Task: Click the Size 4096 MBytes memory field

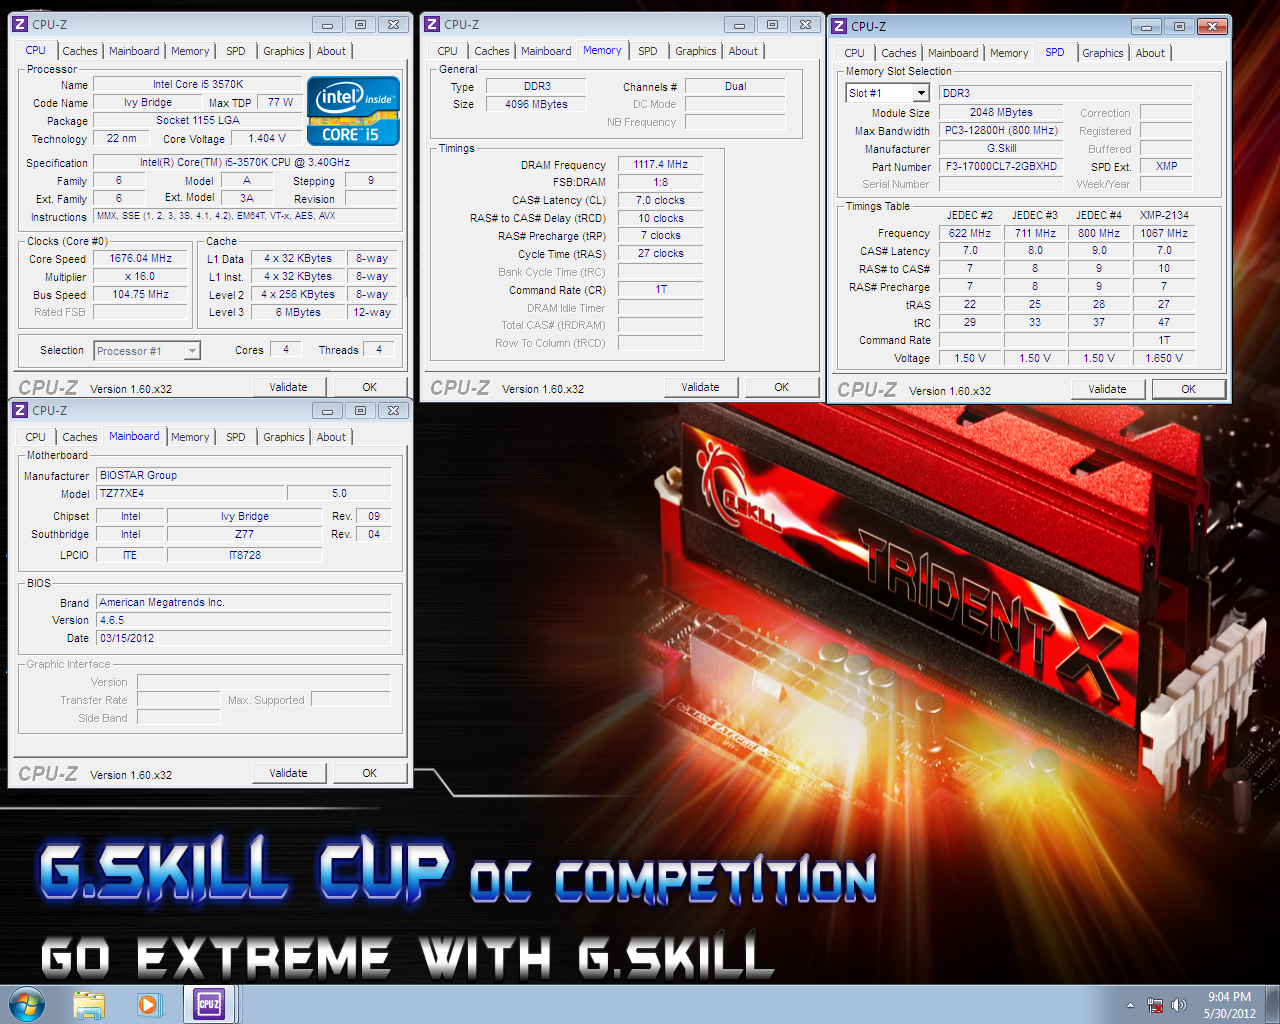Action: click(x=536, y=104)
